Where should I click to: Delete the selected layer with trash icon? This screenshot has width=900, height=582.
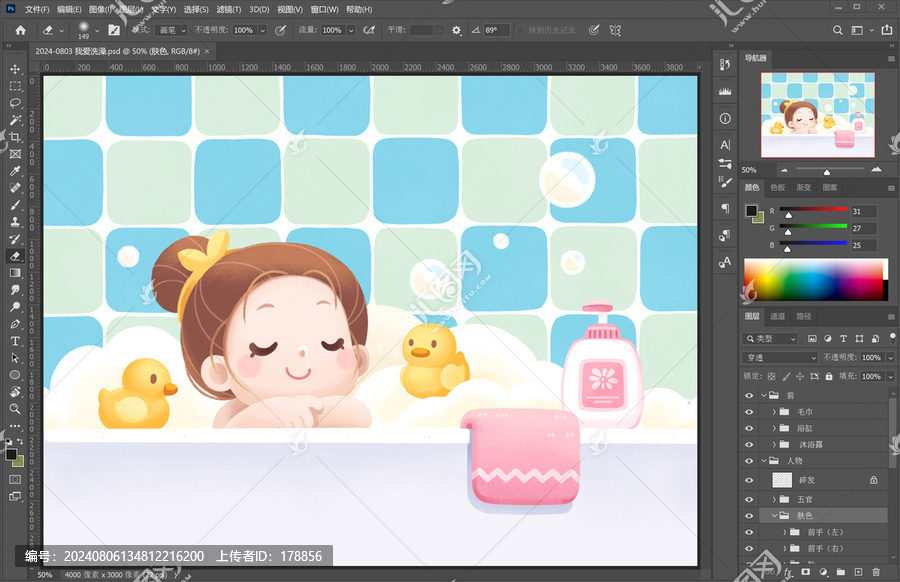[x=876, y=572]
